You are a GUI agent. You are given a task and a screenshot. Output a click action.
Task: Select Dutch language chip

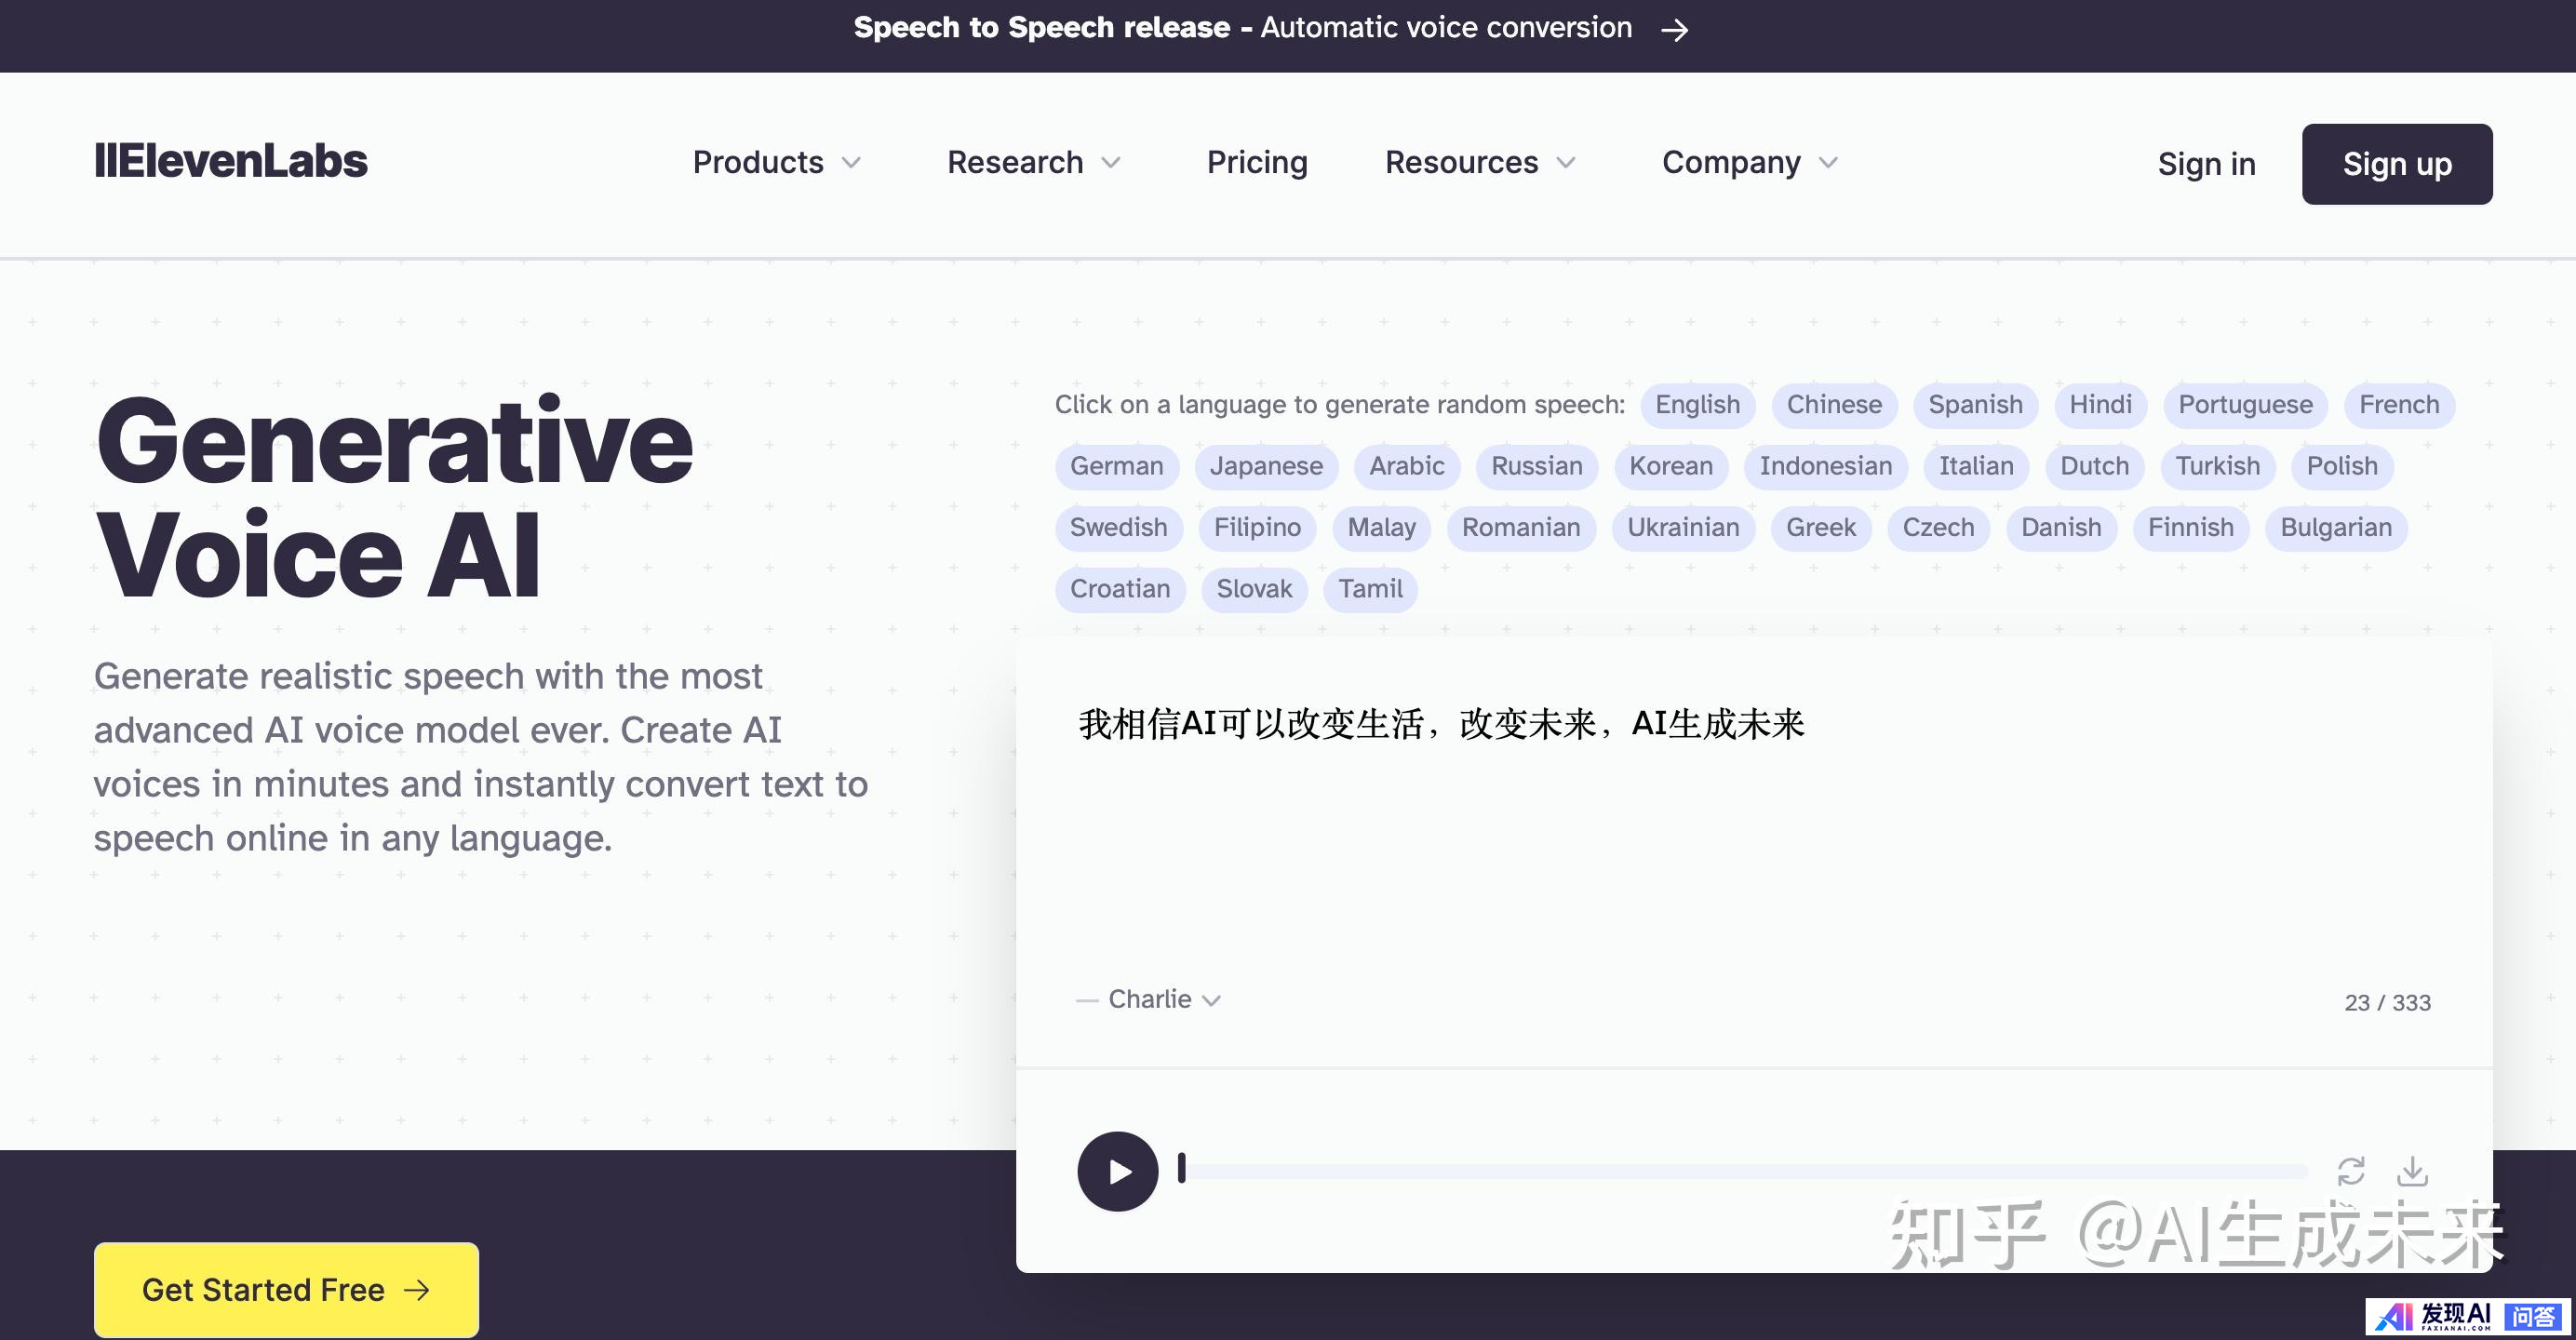[x=2094, y=466]
